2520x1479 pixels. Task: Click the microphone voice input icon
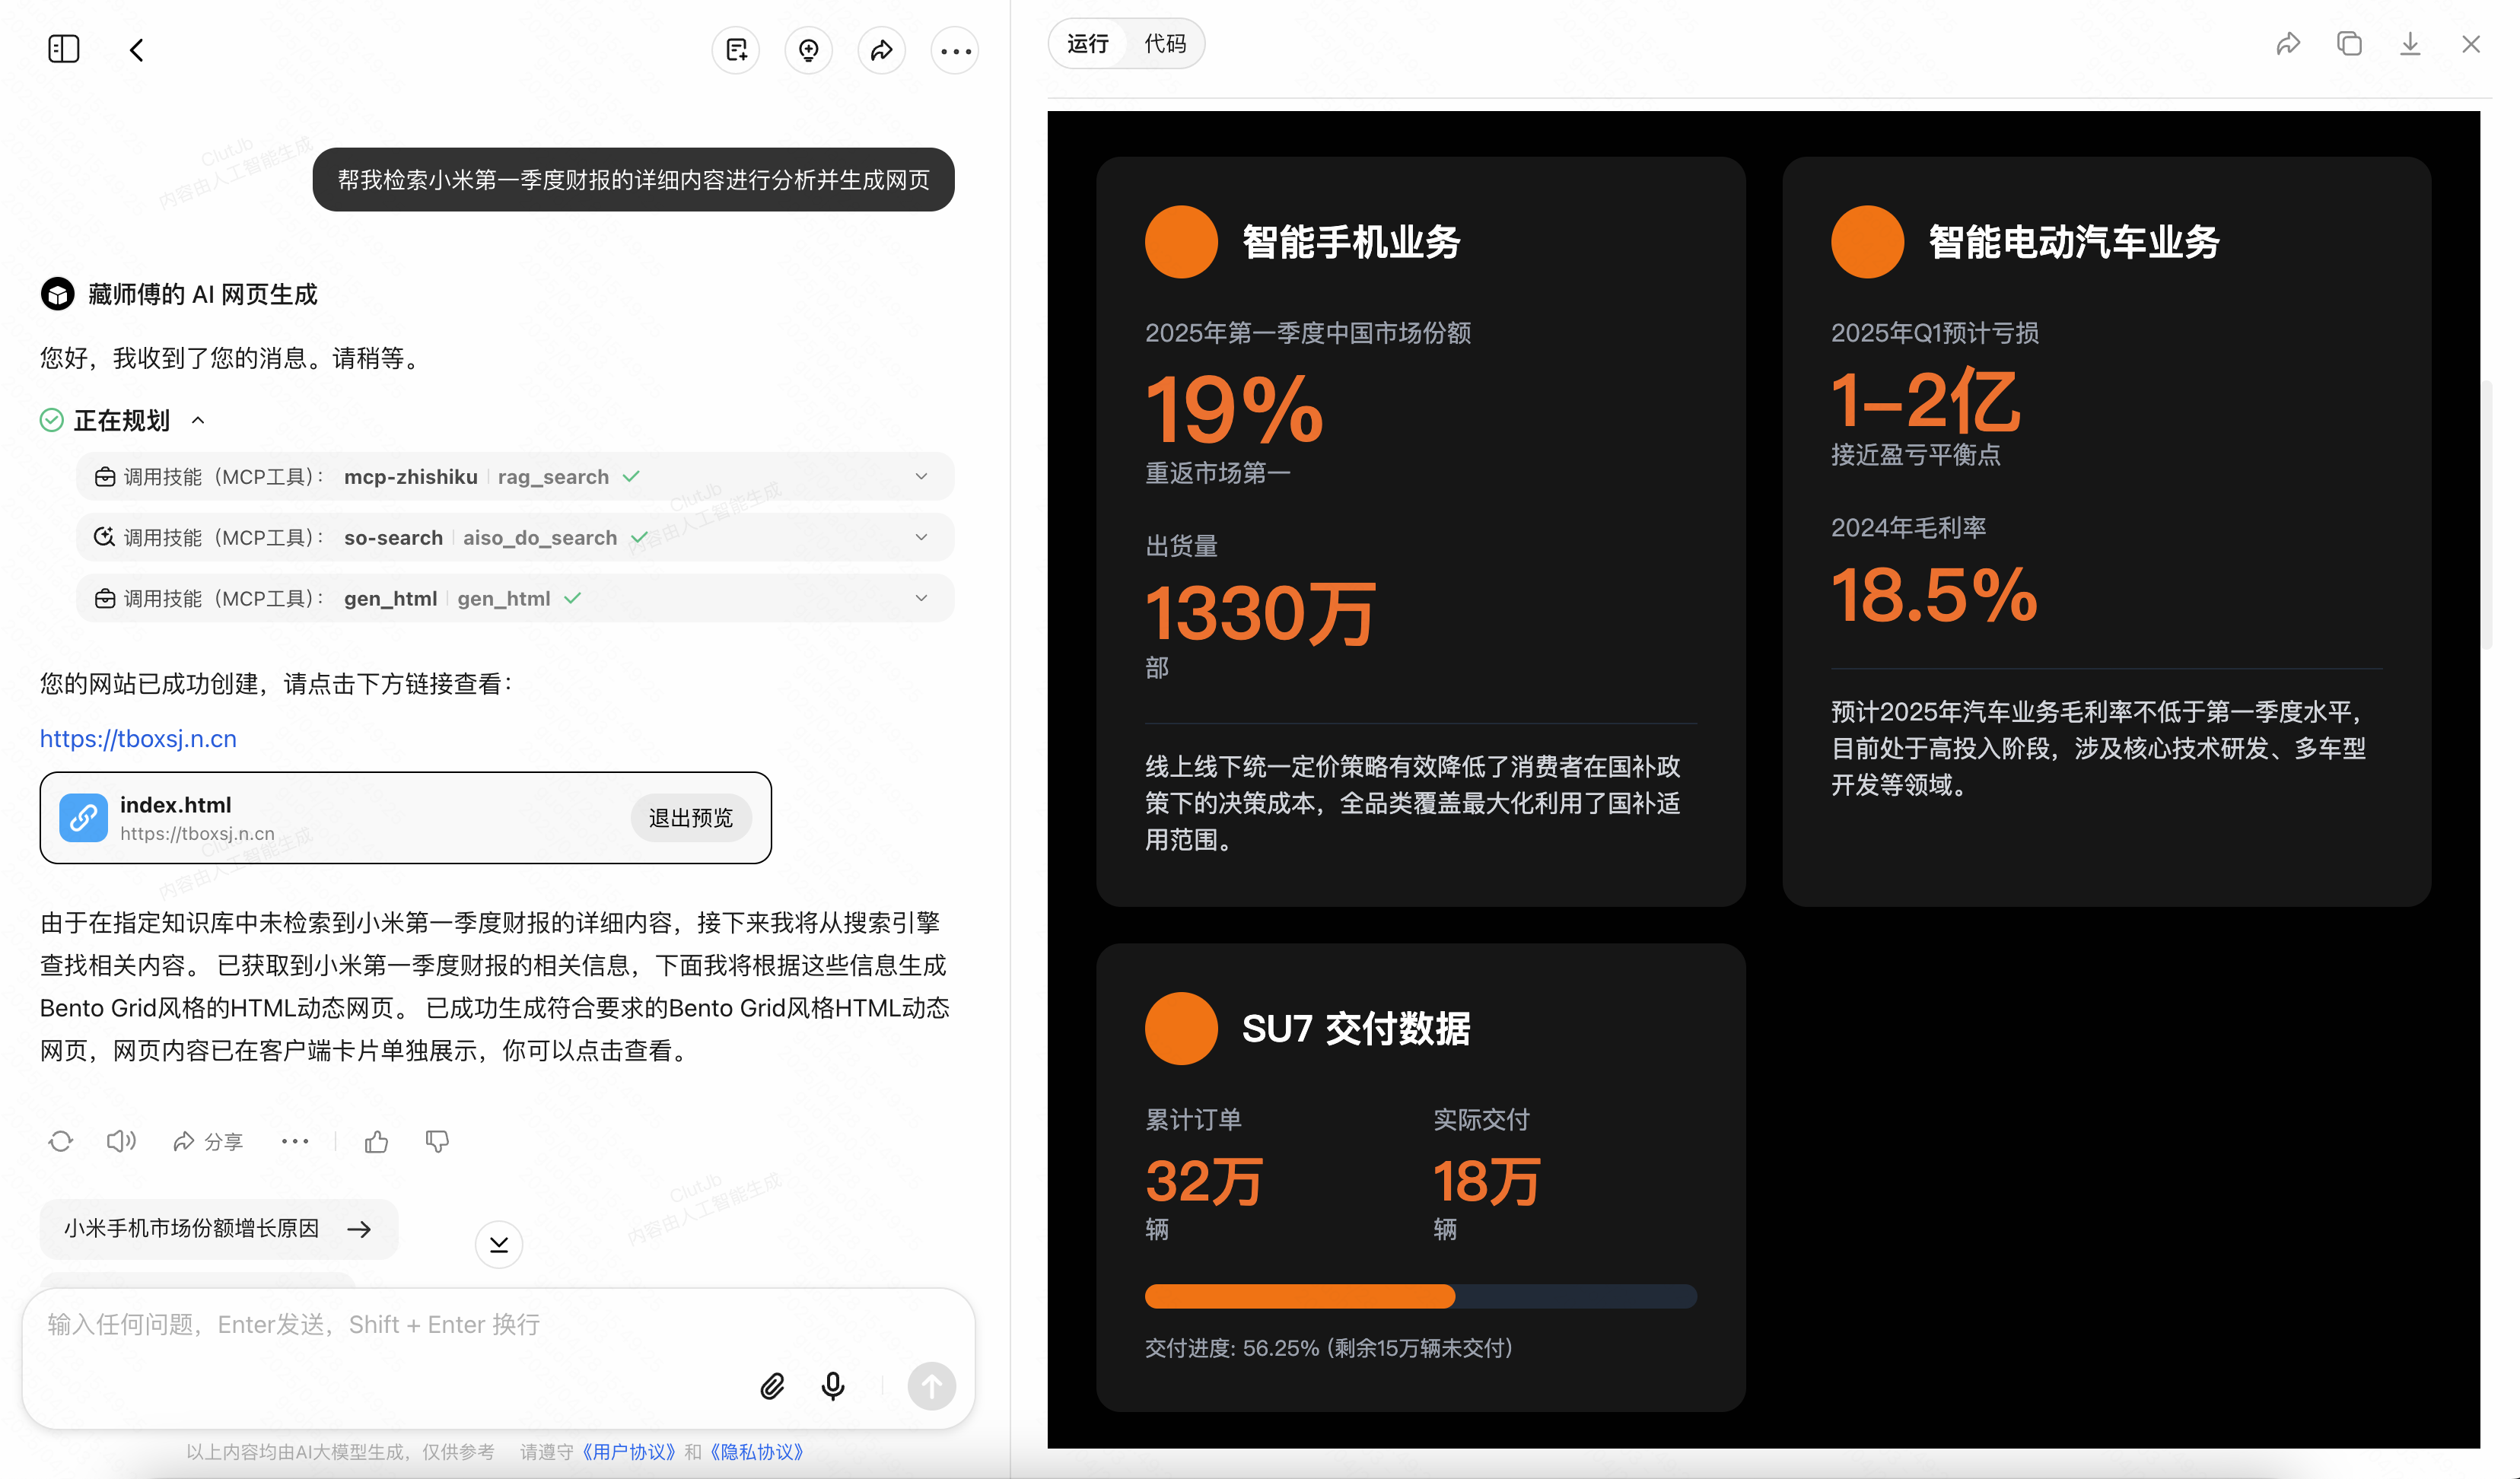[x=832, y=1386]
